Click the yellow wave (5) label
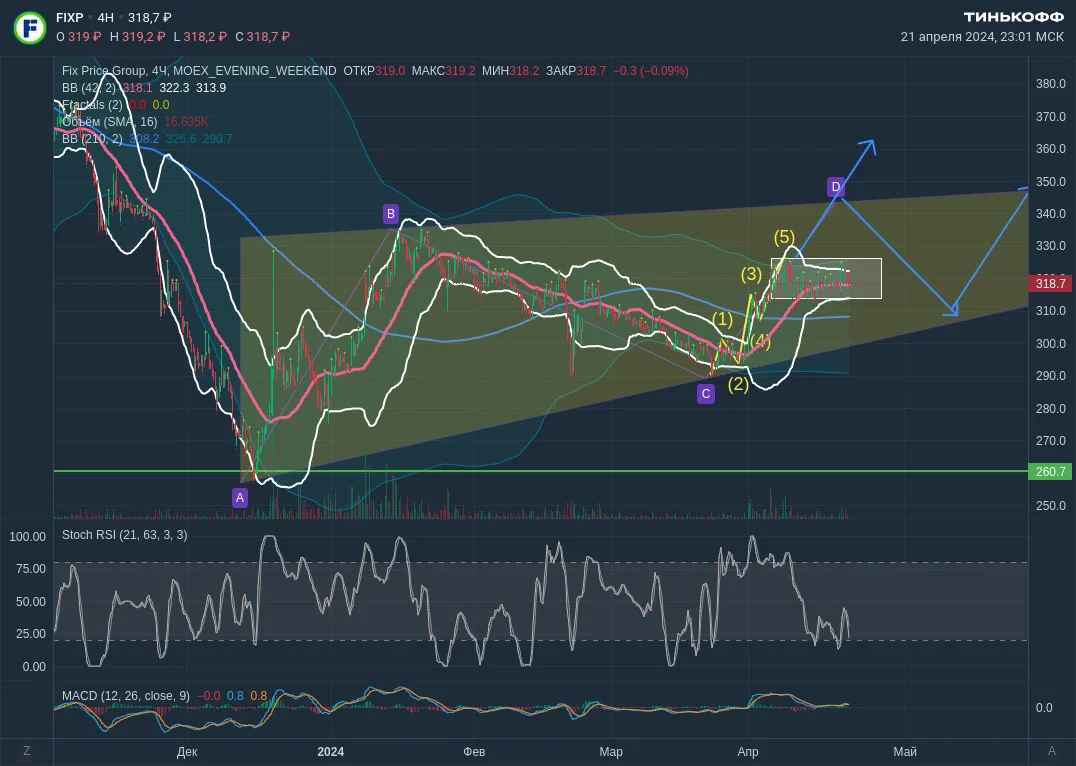The image size is (1076, 766). [x=784, y=237]
